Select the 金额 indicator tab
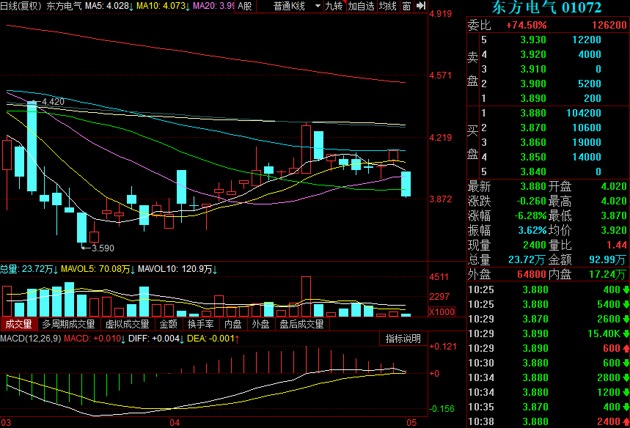The image size is (630, 428). (166, 324)
